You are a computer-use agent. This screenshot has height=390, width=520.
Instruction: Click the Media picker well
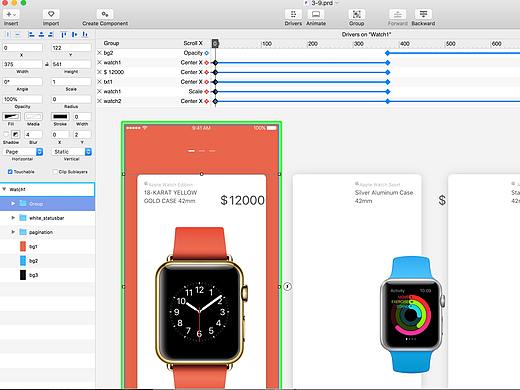pos(33,116)
